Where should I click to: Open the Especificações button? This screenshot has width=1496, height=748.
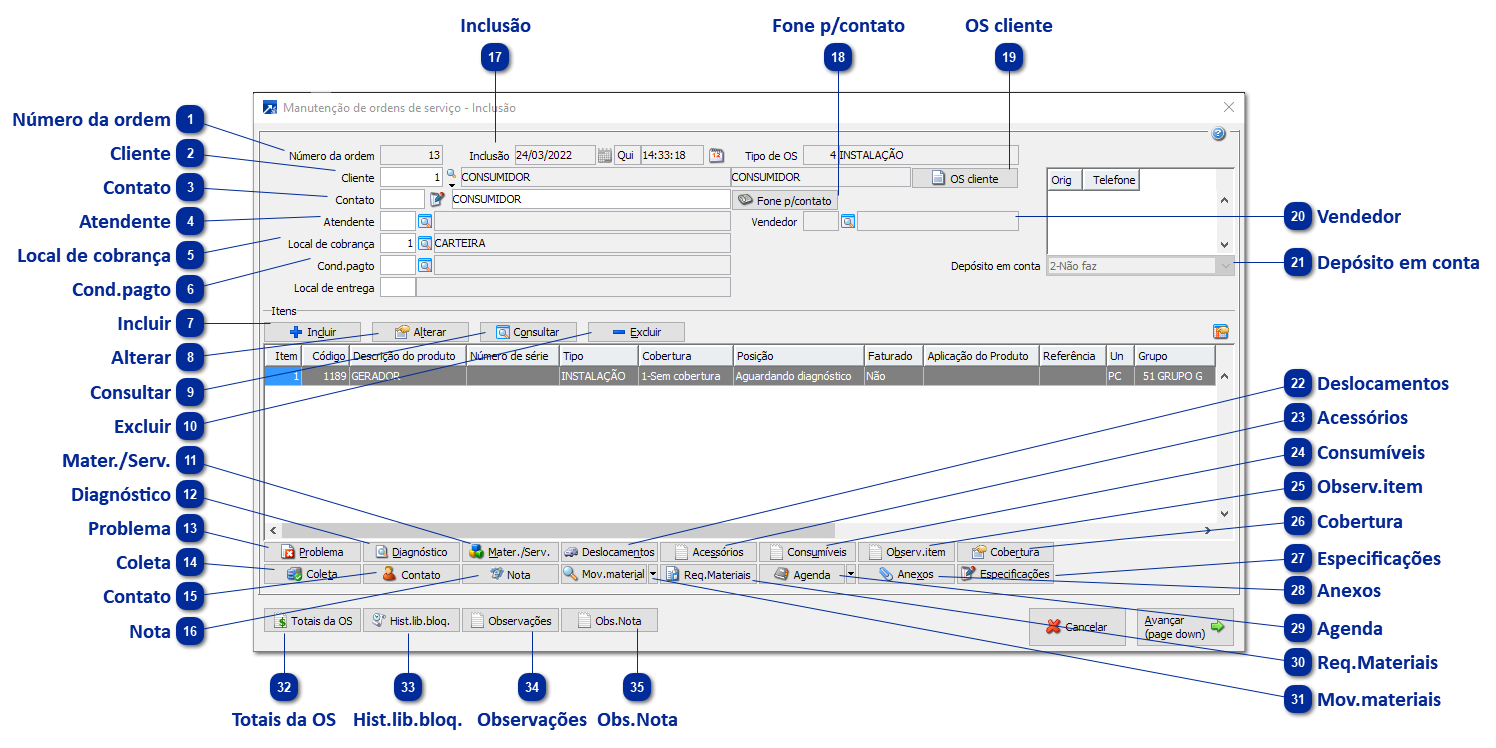(1005, 575)
